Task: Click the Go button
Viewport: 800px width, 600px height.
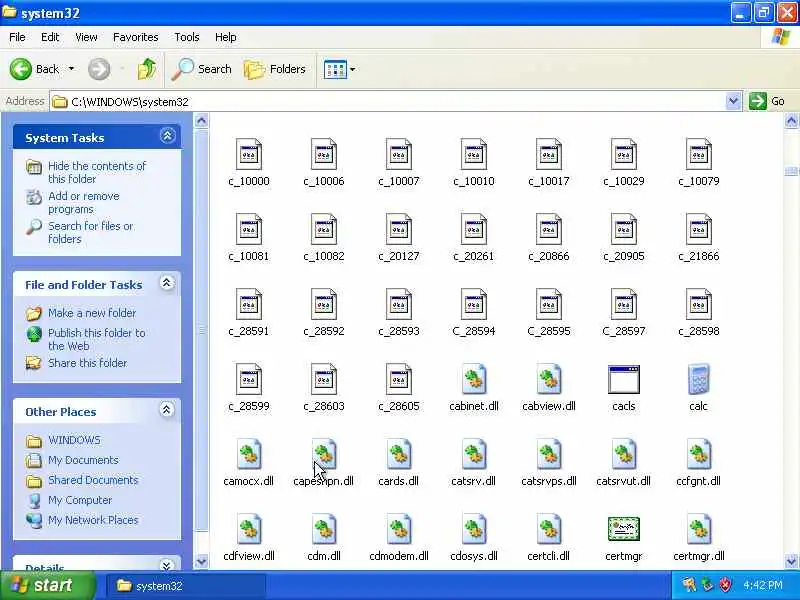Action: 767,101
